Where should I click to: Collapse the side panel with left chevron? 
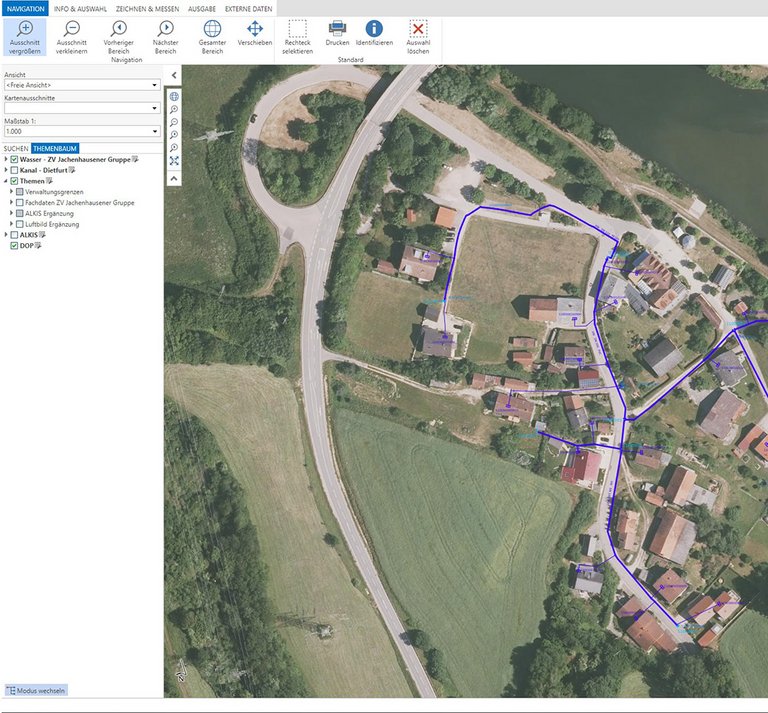174,75
